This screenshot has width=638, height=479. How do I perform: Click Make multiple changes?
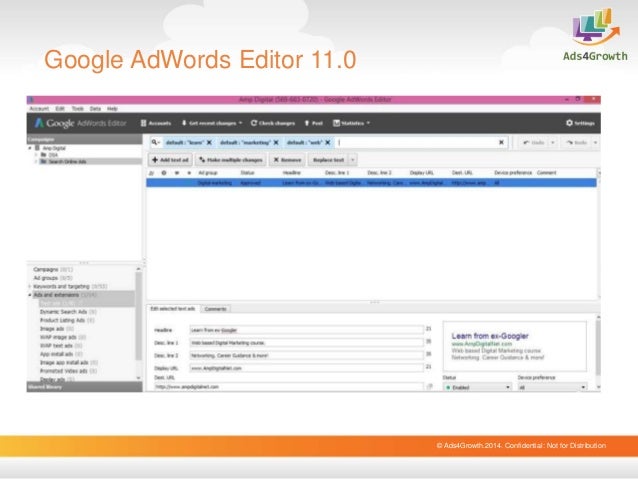[230, 160]
